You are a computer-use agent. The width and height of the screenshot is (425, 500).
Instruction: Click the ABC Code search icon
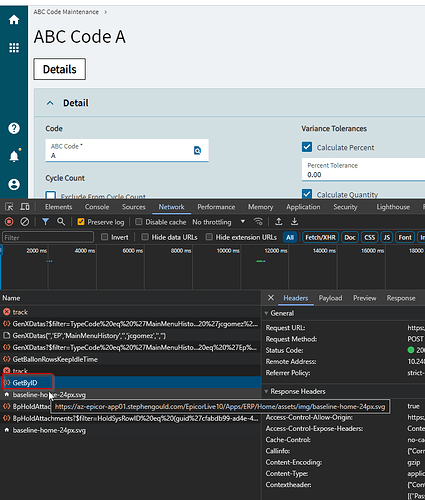(197, 151)
